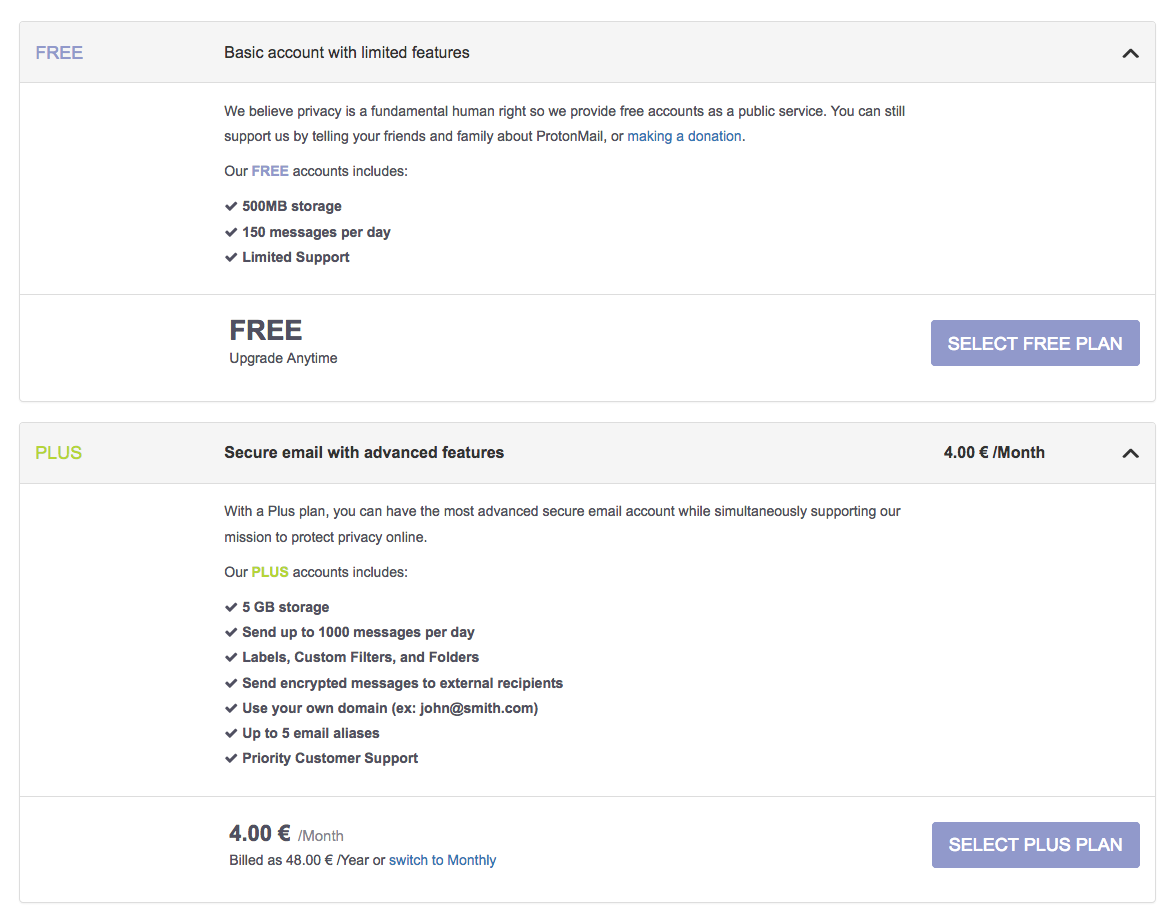Image resolution: width=1176 pixels, height=914 pixels.
Task: Open the making a donation link
Action: pos(684,136)
